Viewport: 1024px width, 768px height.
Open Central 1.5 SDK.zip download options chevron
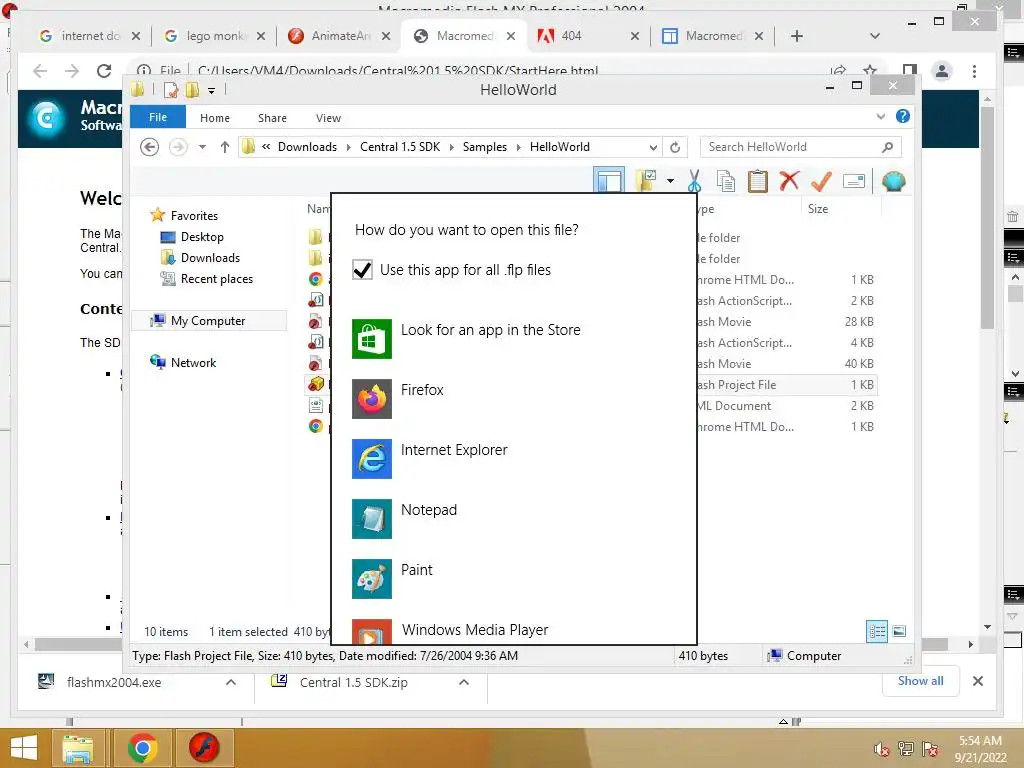pos(464,682)
